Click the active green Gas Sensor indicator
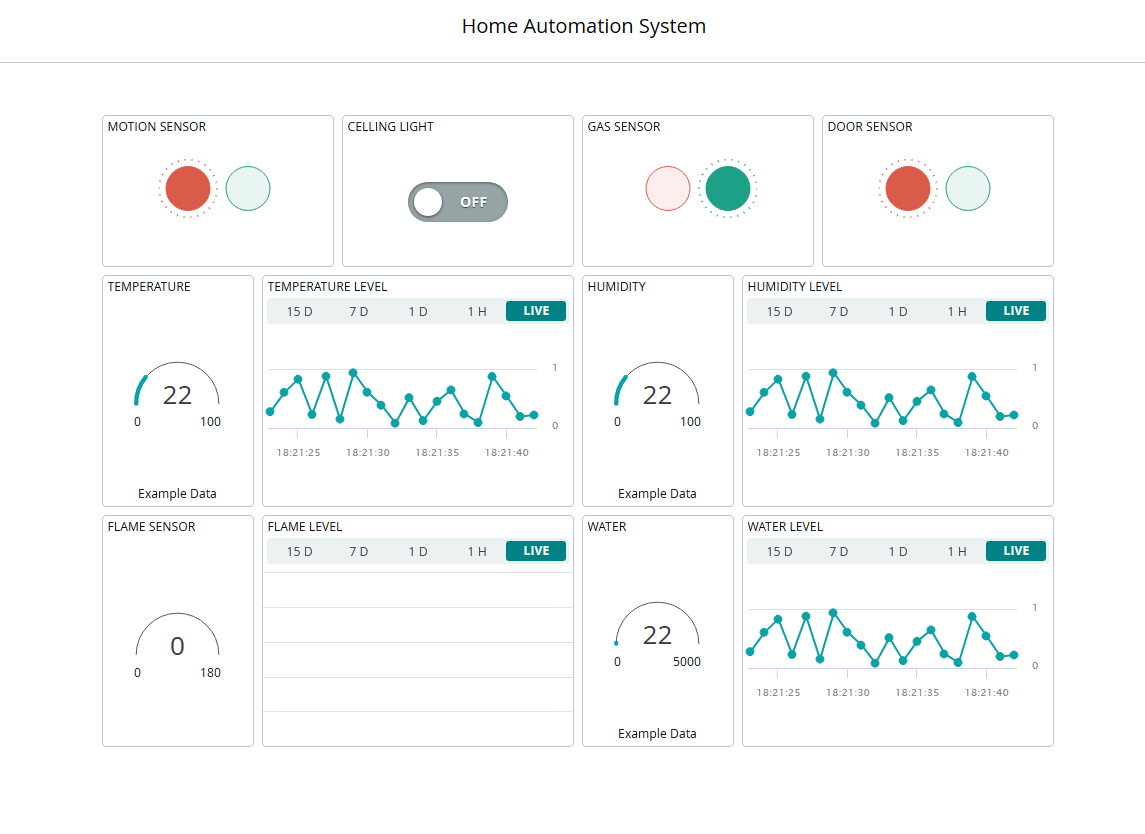 coord(728,188)
